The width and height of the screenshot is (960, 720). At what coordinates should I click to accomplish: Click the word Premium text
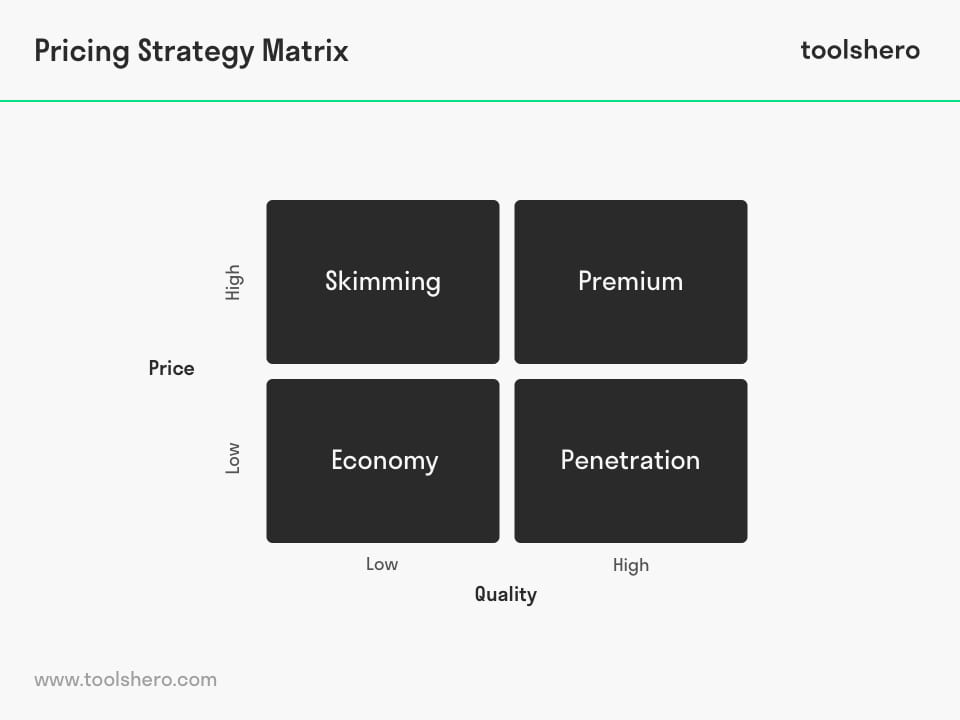click(631, 281)
